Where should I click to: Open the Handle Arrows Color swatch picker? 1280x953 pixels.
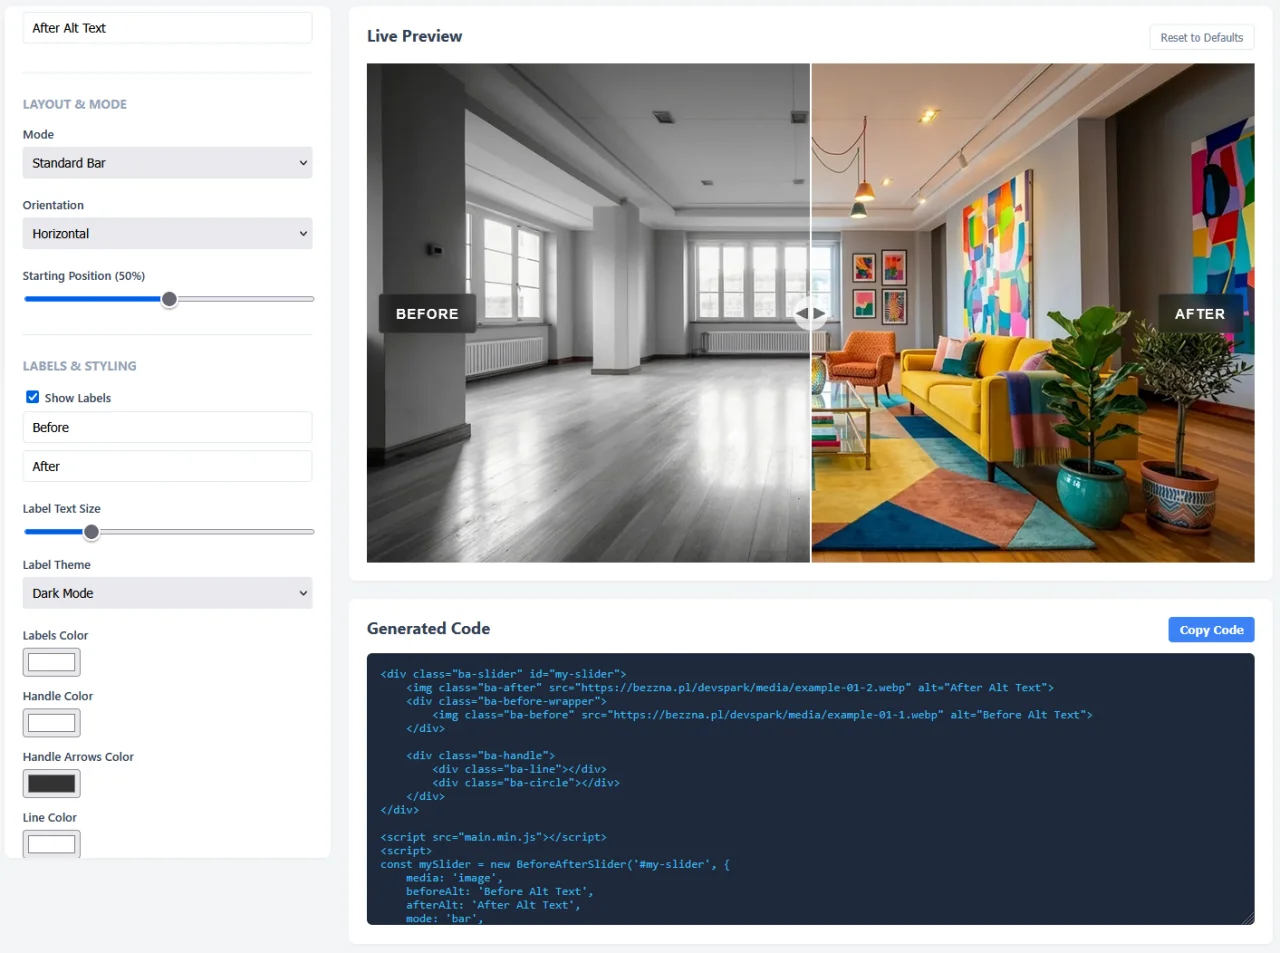[x=52, y=784]
